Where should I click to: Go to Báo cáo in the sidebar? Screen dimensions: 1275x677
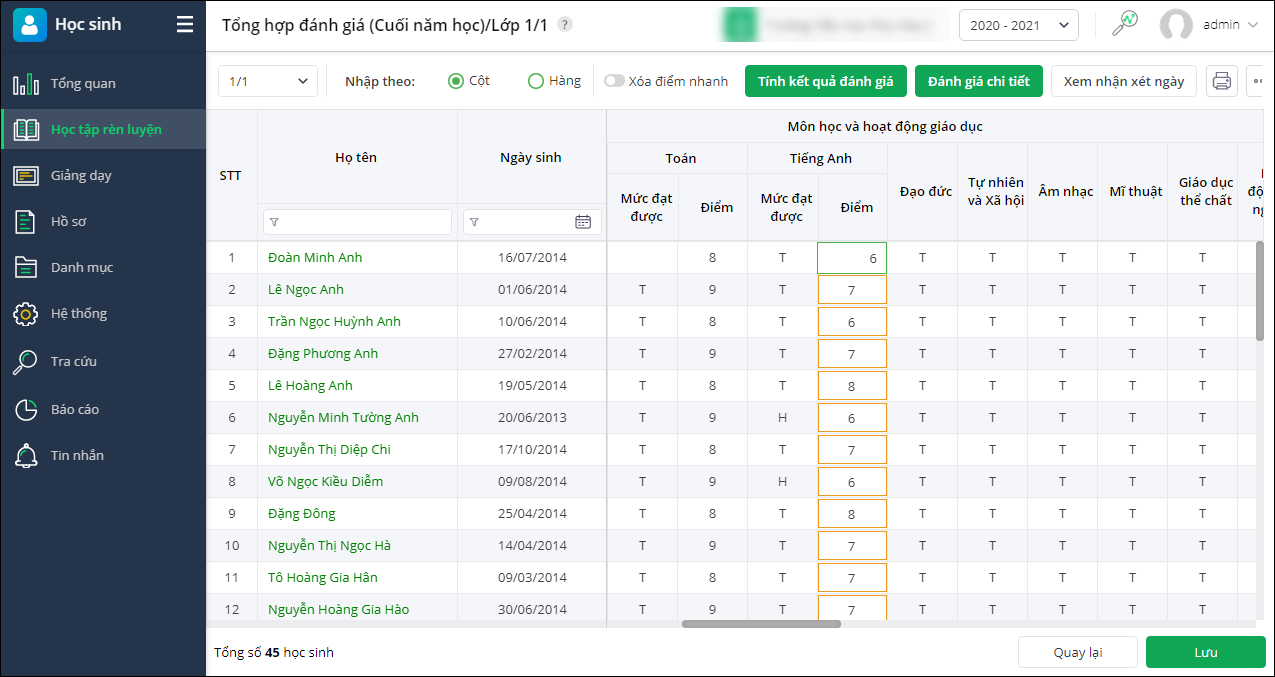(x=75, y=409)
